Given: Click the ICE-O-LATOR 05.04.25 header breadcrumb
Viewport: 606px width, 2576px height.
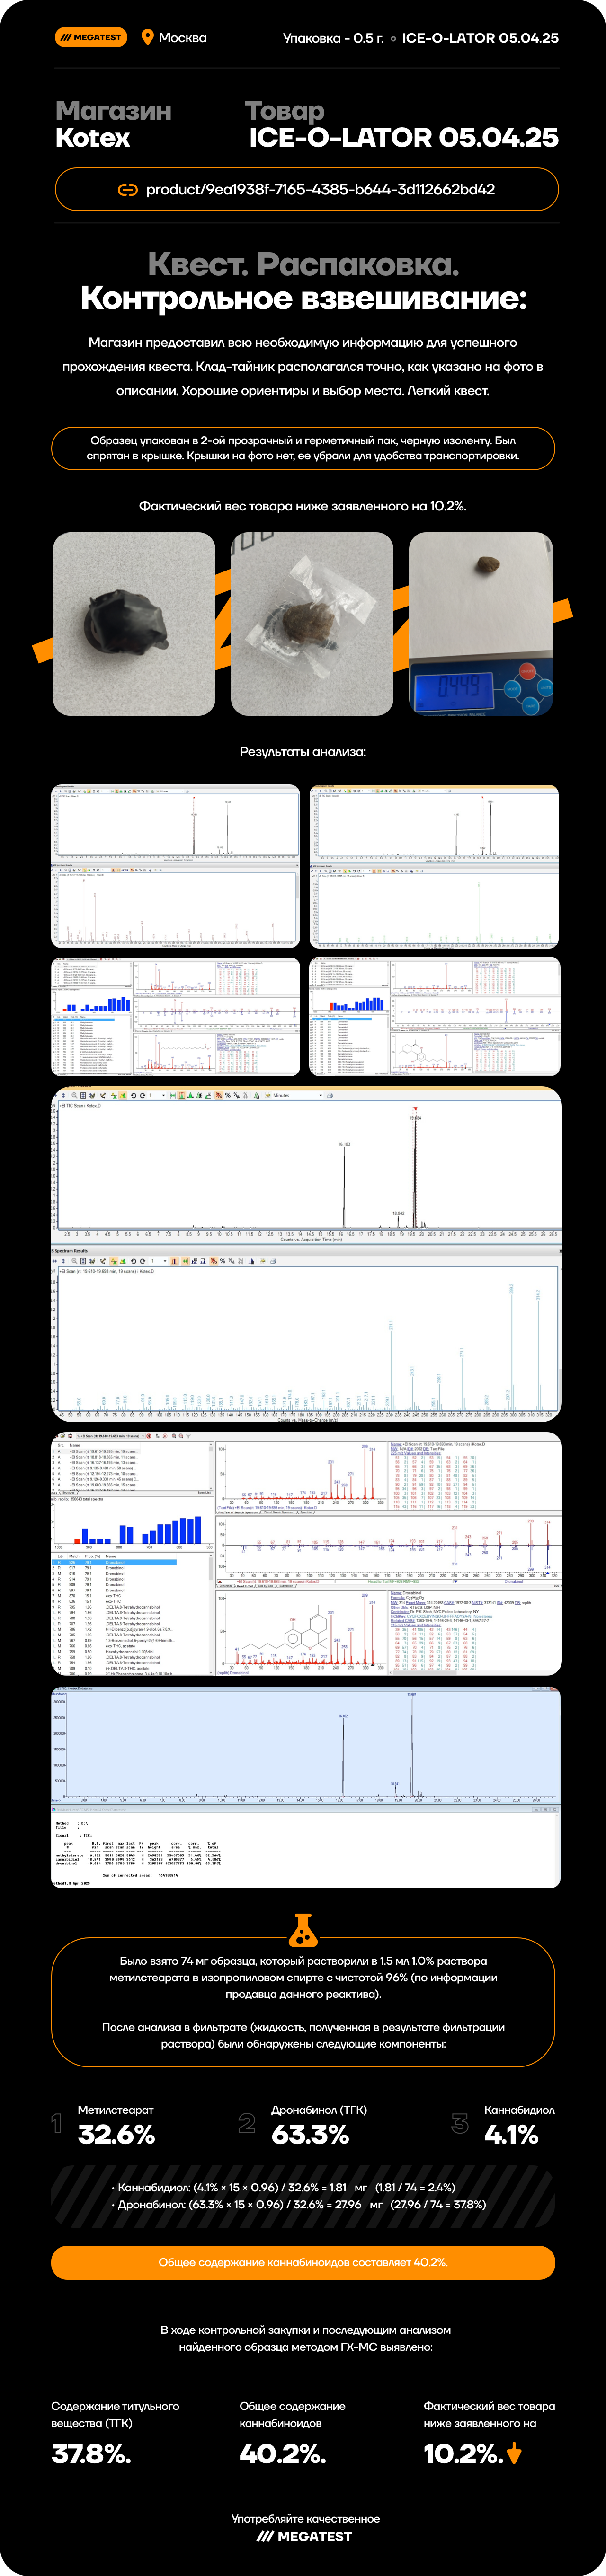Looking at the screenshot, I should pyautogui.click(x=480, y=38).
